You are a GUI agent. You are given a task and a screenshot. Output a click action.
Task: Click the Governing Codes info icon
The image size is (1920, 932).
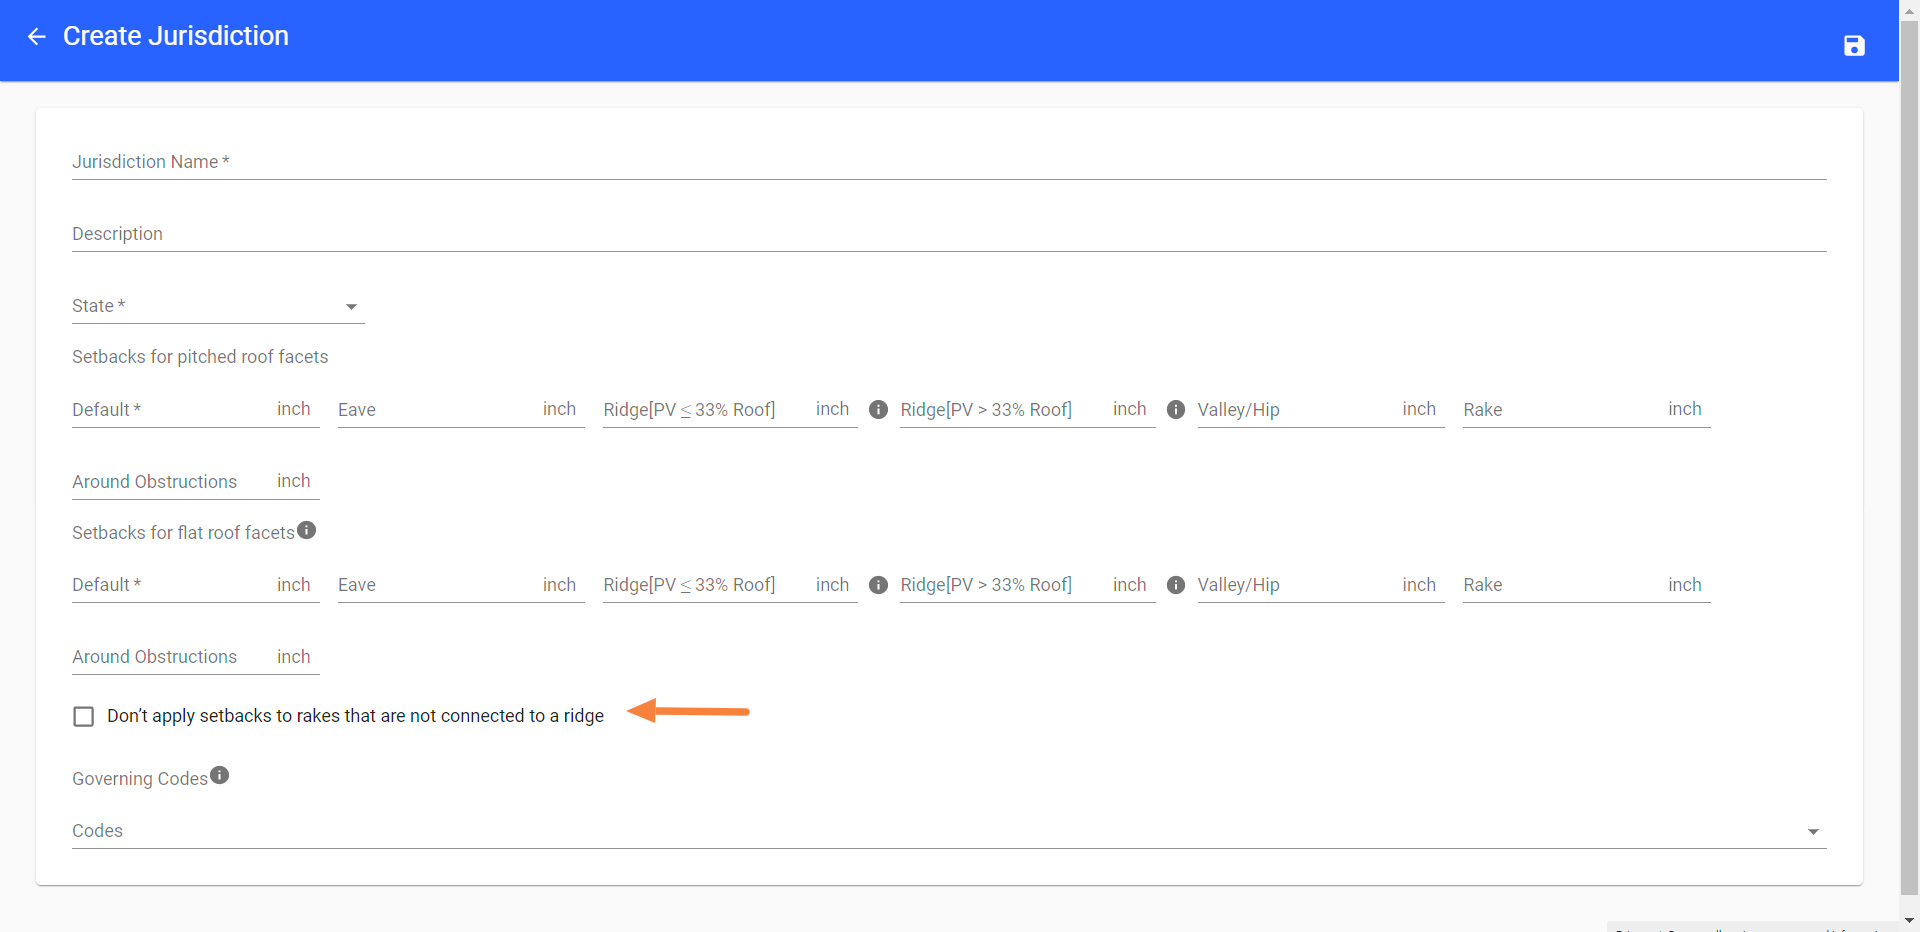click(220, 776)
